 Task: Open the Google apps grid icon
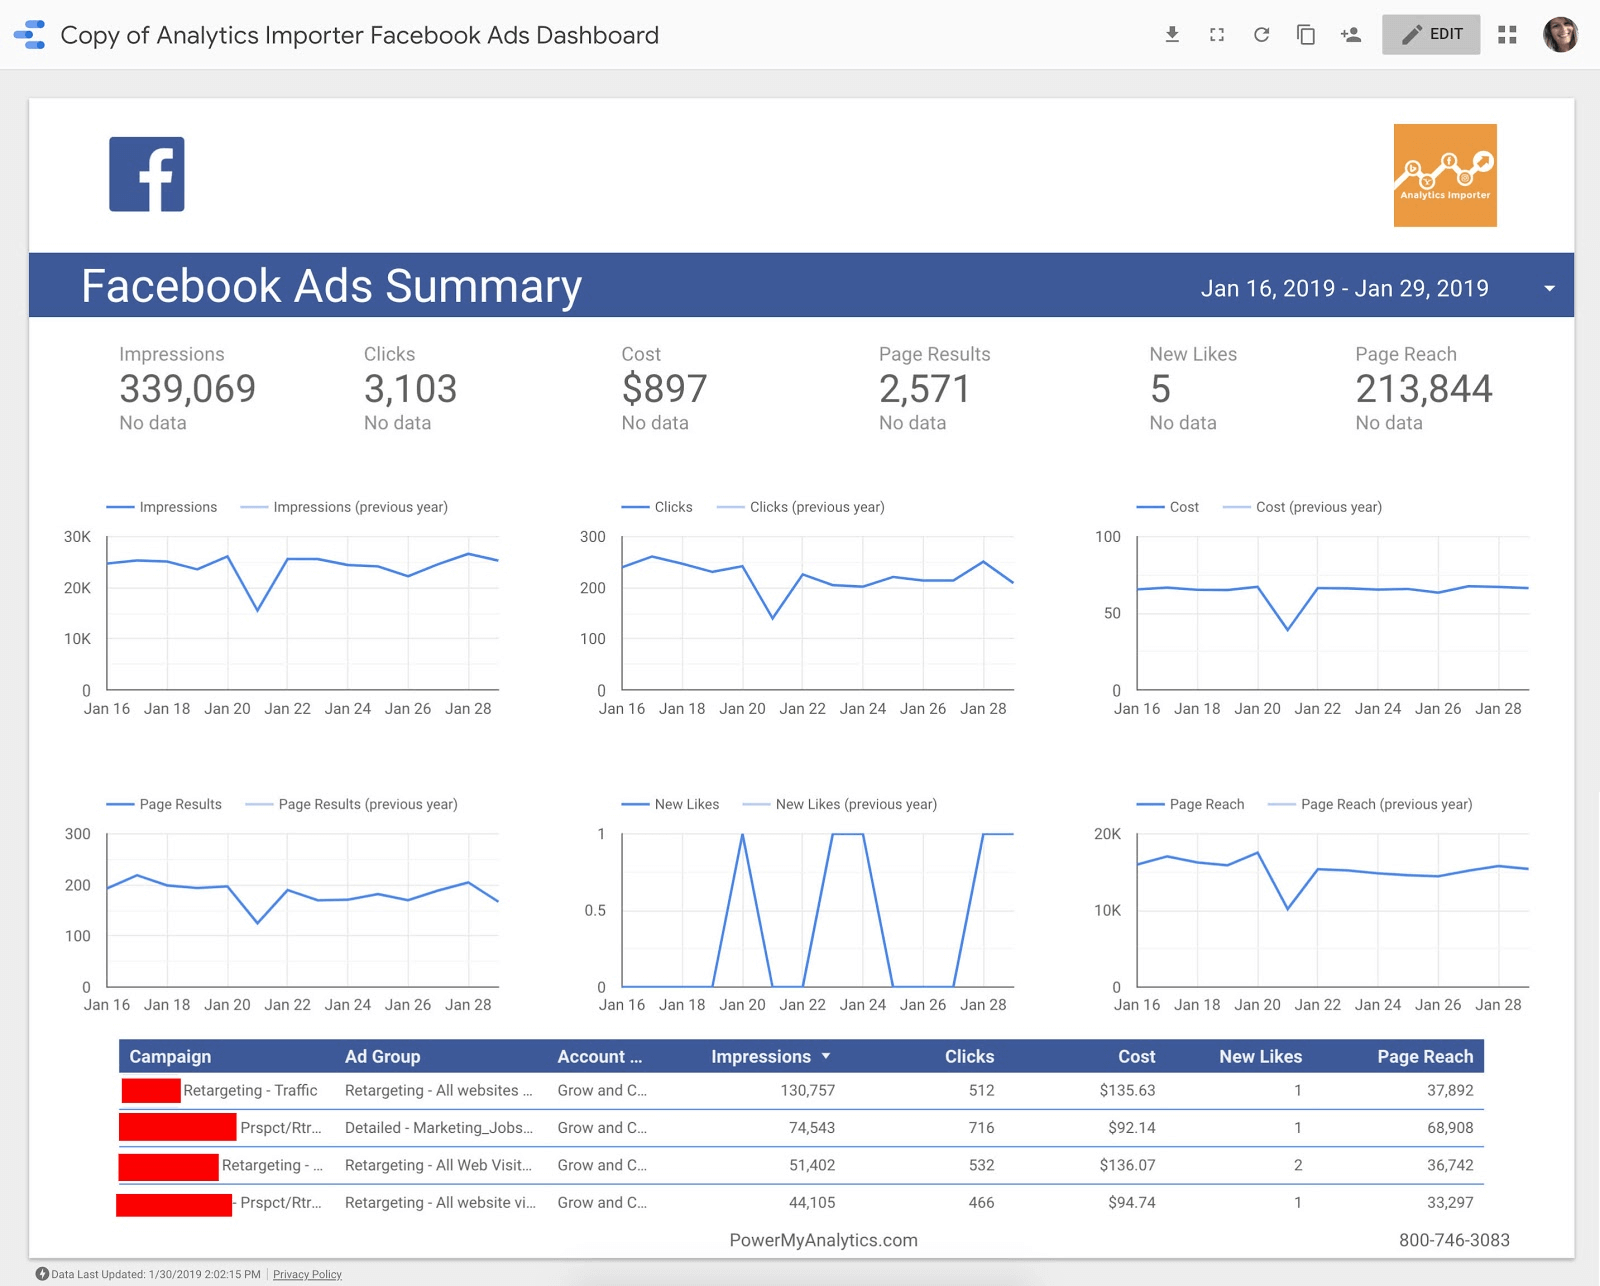click(x=1507, y=35)
